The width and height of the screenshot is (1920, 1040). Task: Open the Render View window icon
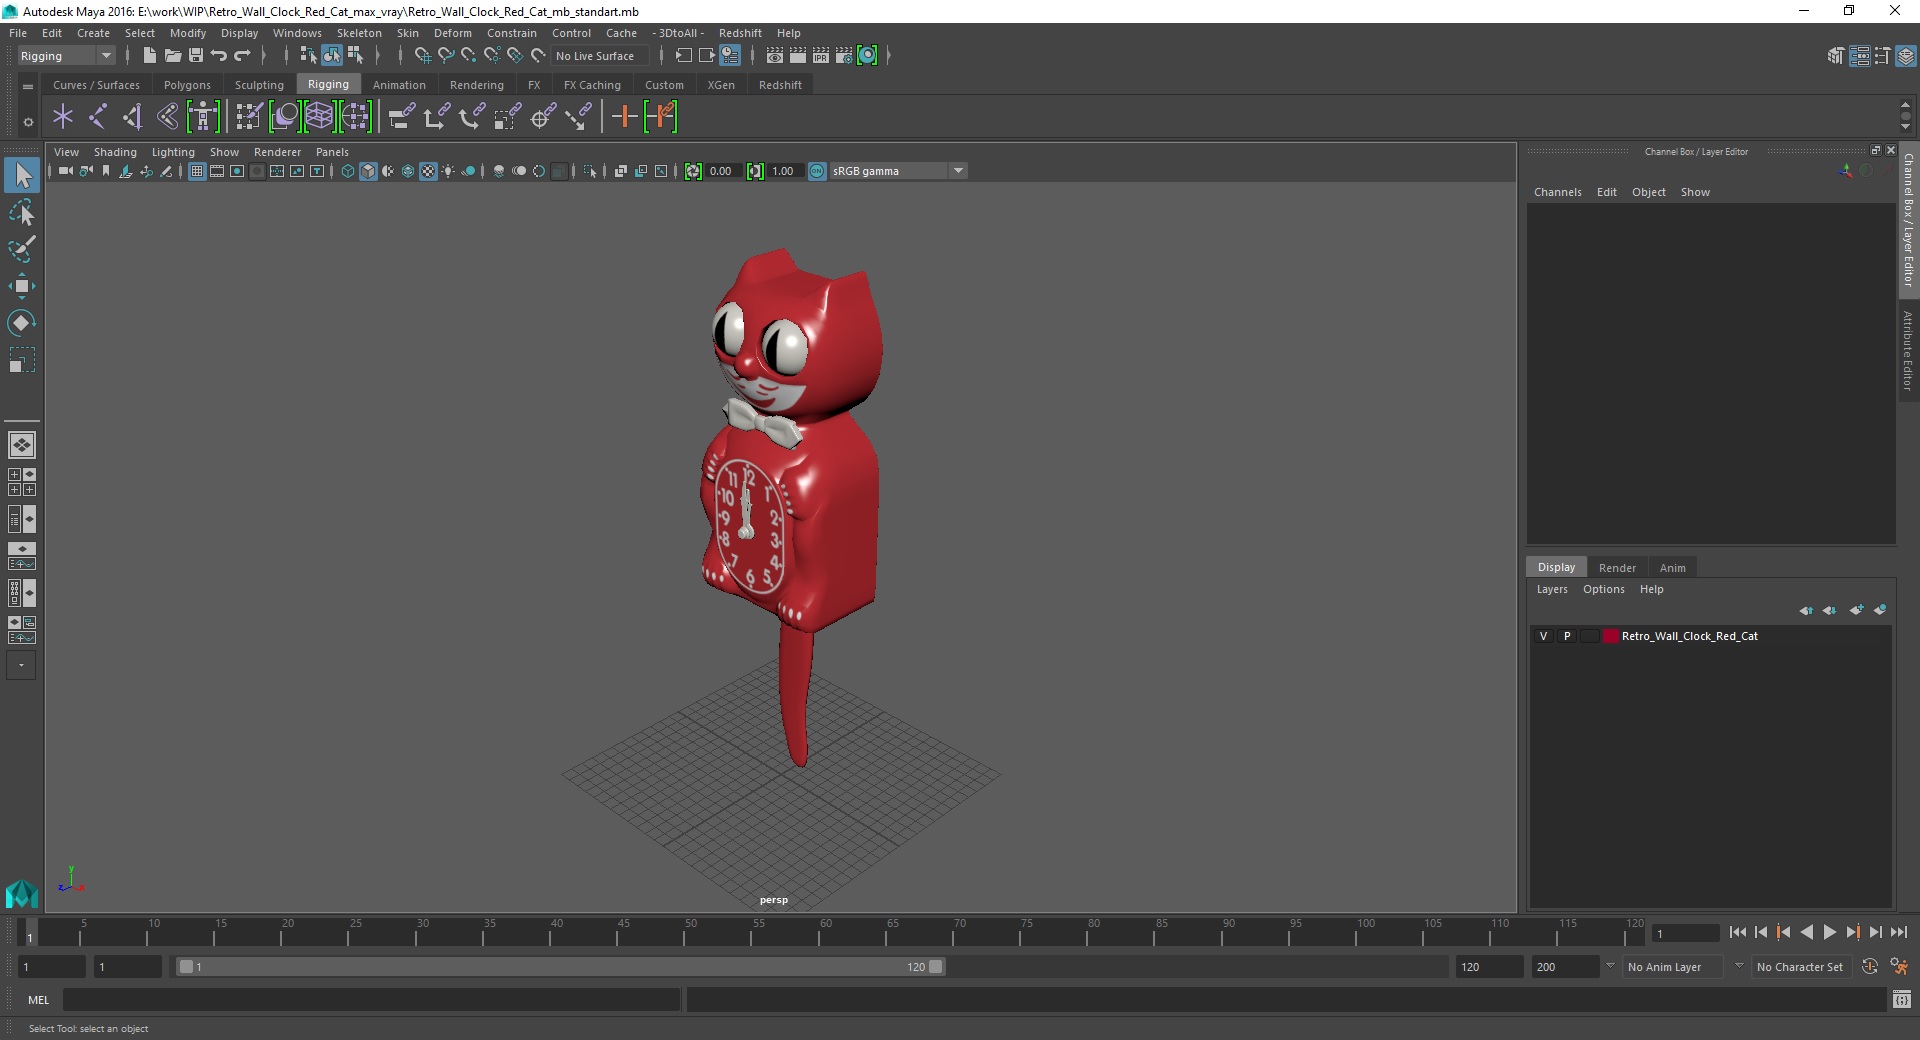click(x=774, y=56)
